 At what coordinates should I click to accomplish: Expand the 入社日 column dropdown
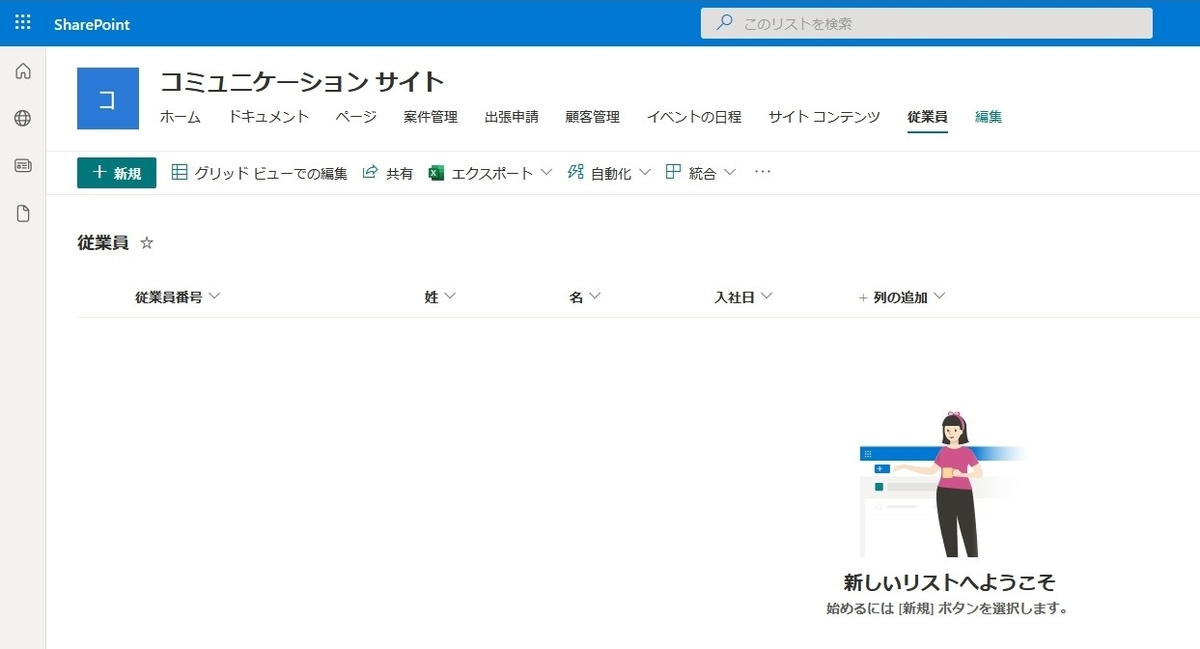767,296
